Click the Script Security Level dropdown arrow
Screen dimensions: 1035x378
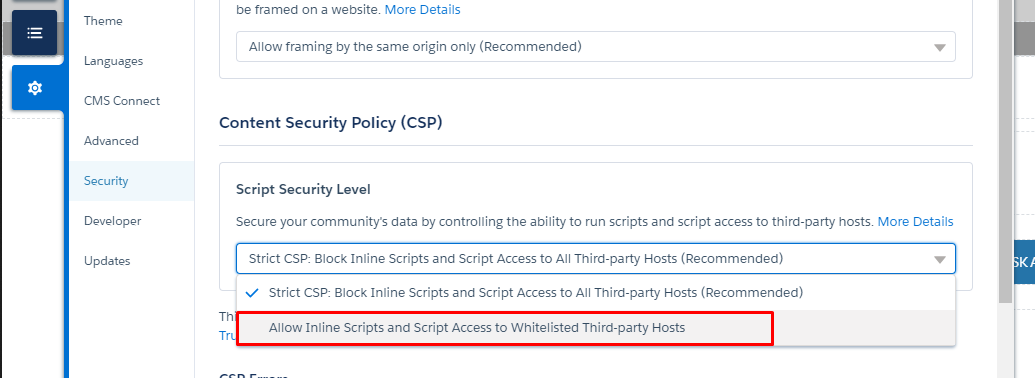[940, 259]
